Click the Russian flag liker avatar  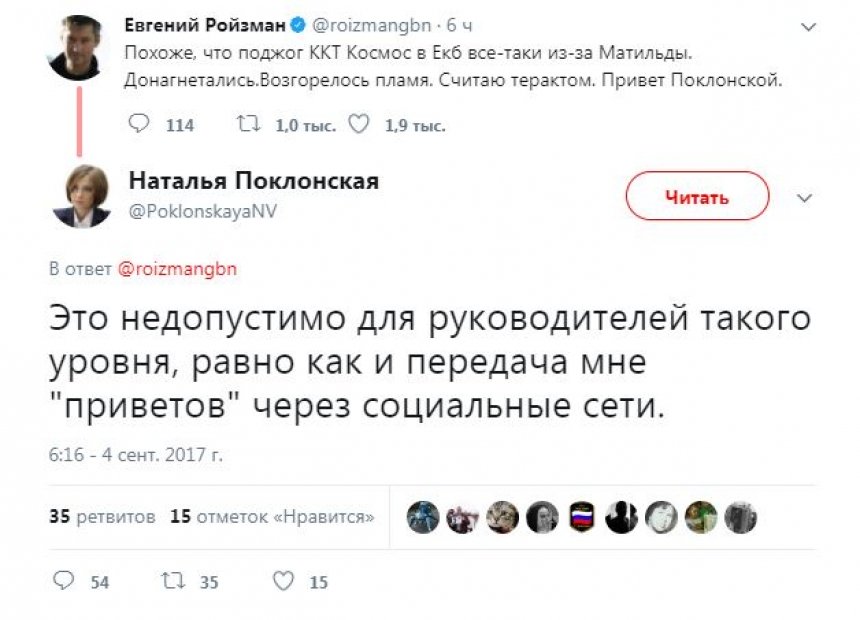581,517
